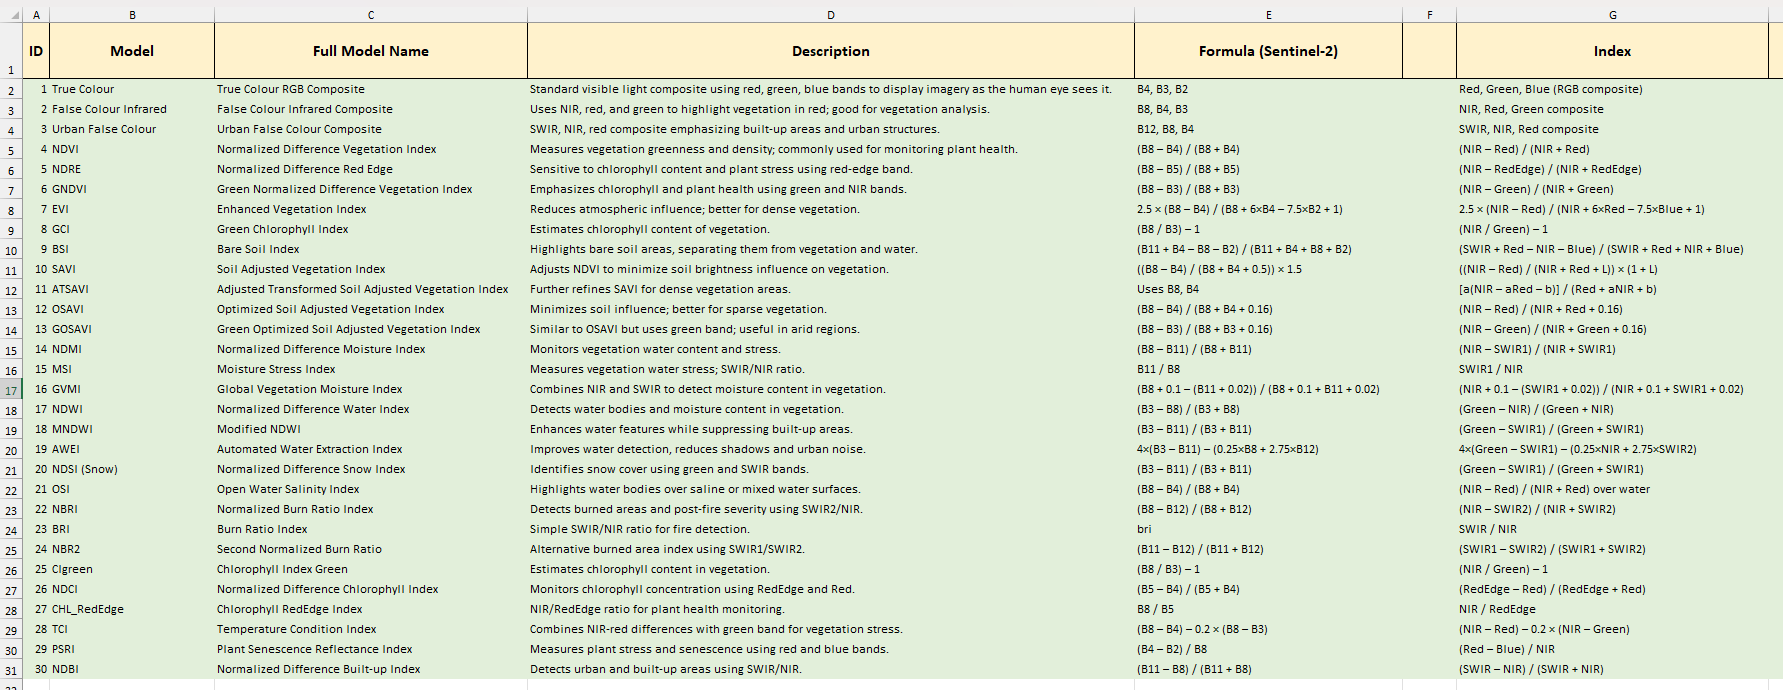Click 'Green Chlorophyll Index' cell

pyautogui.click(x=371, y=229)
